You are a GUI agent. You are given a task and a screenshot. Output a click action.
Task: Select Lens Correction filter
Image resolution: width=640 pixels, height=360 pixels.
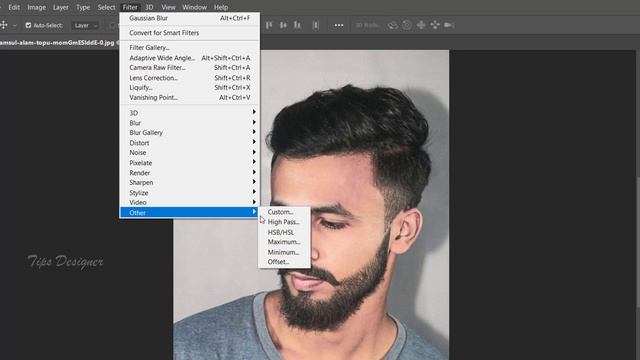(x=189, y=78)
